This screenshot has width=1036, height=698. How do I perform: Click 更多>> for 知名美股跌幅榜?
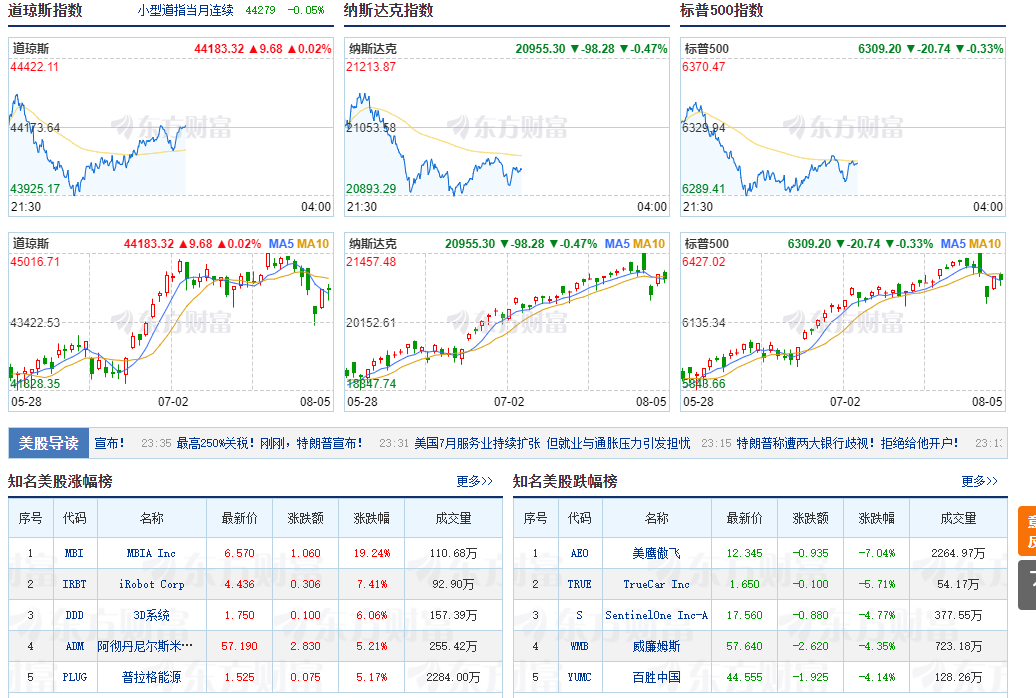pos(979,481)
